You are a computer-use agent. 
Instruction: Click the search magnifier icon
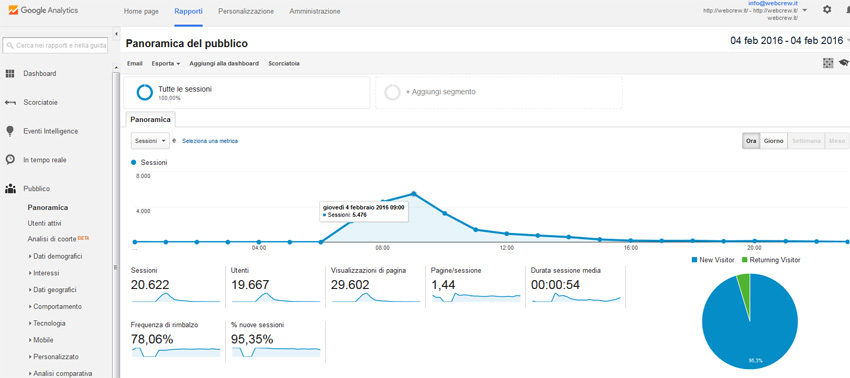click(x=10, y=46)
